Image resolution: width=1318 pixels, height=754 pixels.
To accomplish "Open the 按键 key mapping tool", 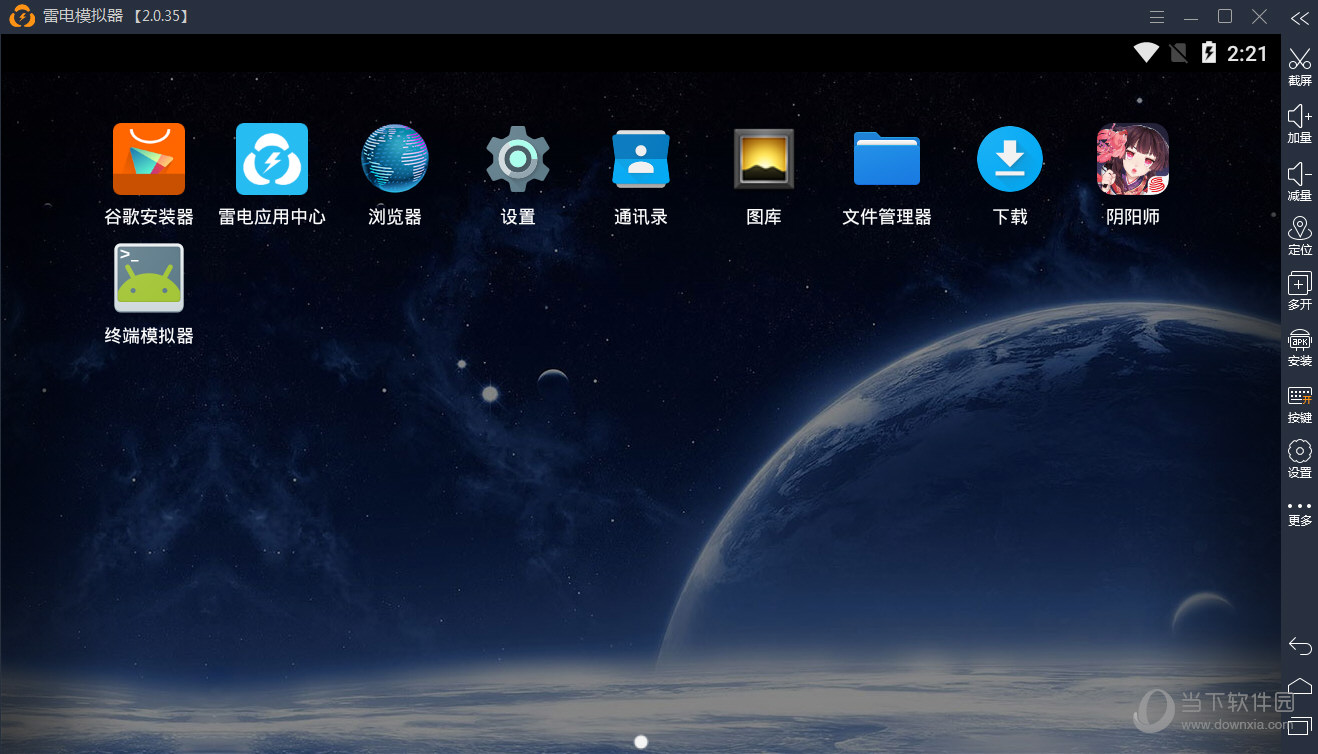I will coord(1300,403).
